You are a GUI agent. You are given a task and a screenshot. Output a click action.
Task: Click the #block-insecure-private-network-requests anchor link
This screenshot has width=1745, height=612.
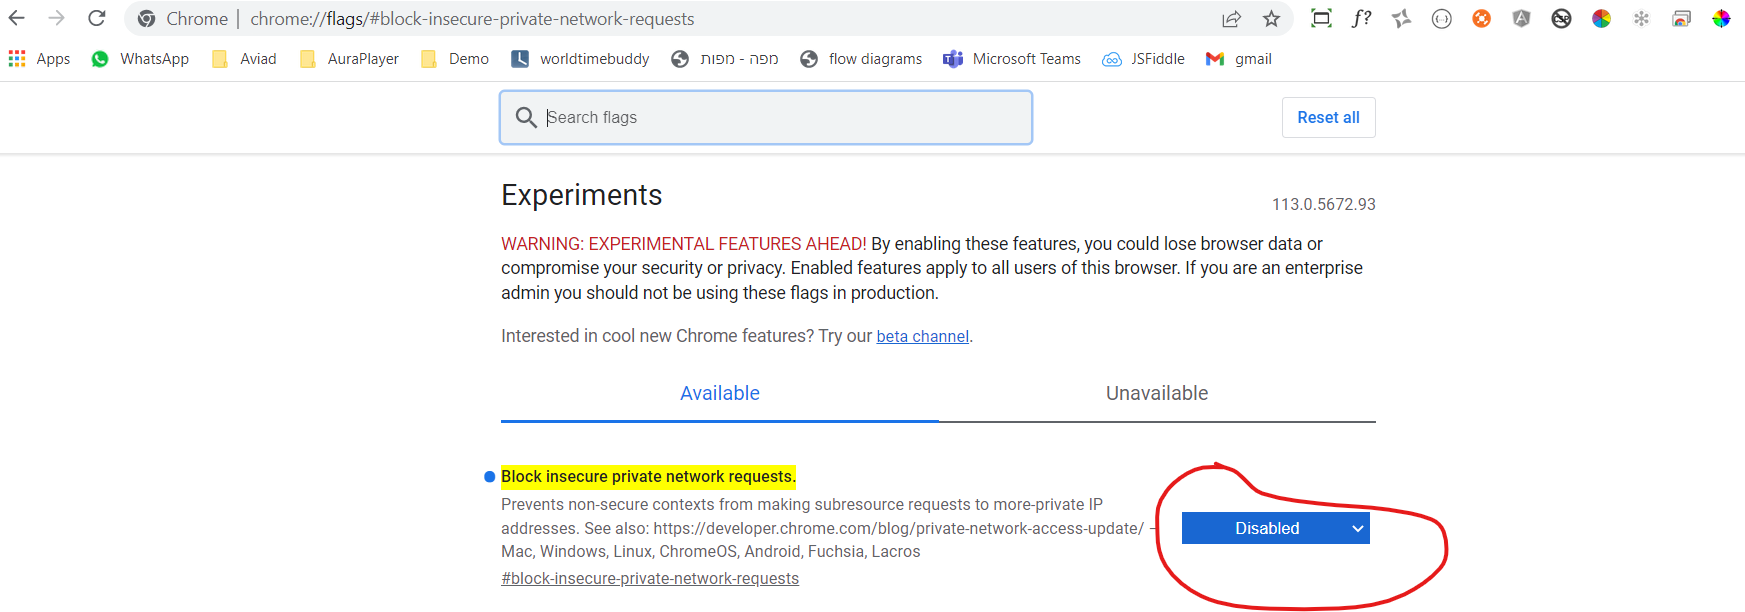650,579
